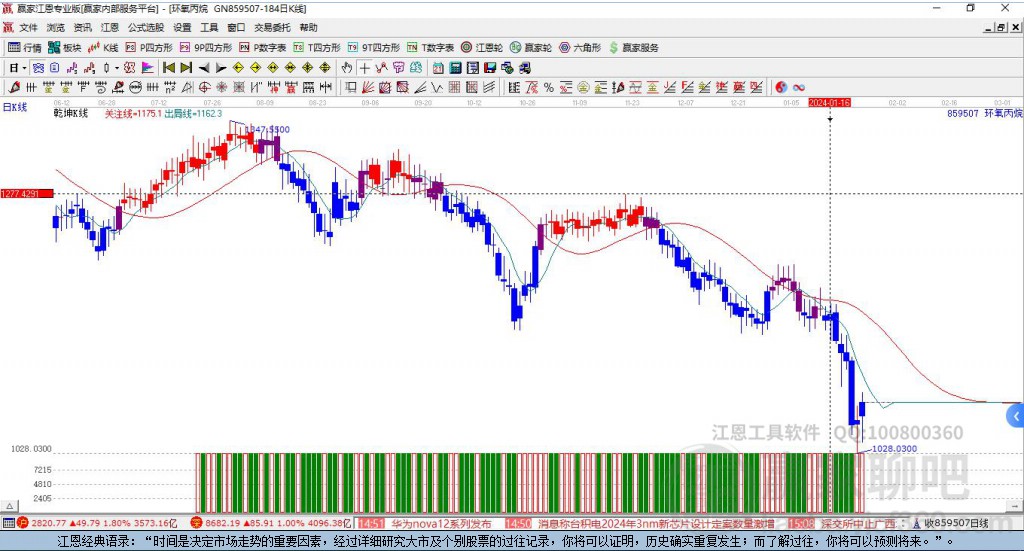Switch to the K线 chart view

tap(103, 47)
